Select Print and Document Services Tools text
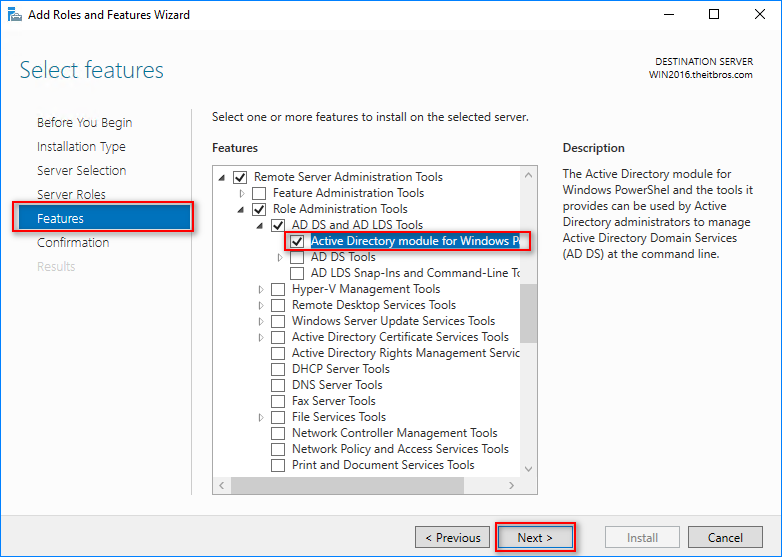Viewport: 782px width, 557px height. (383, 465)
